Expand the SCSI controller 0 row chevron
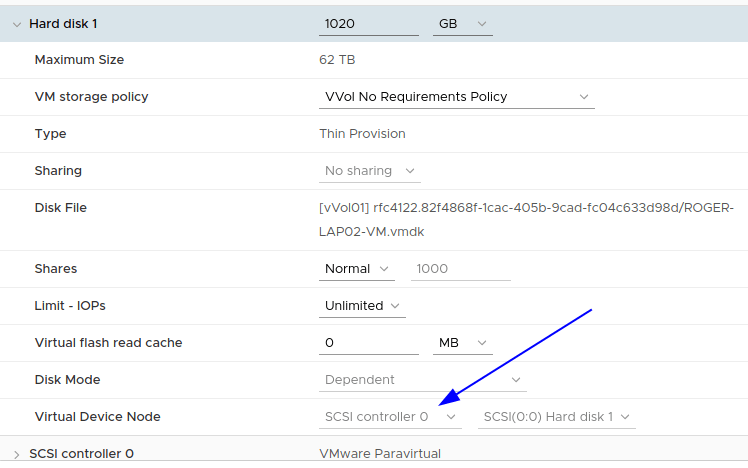 [x=17, y=454]
